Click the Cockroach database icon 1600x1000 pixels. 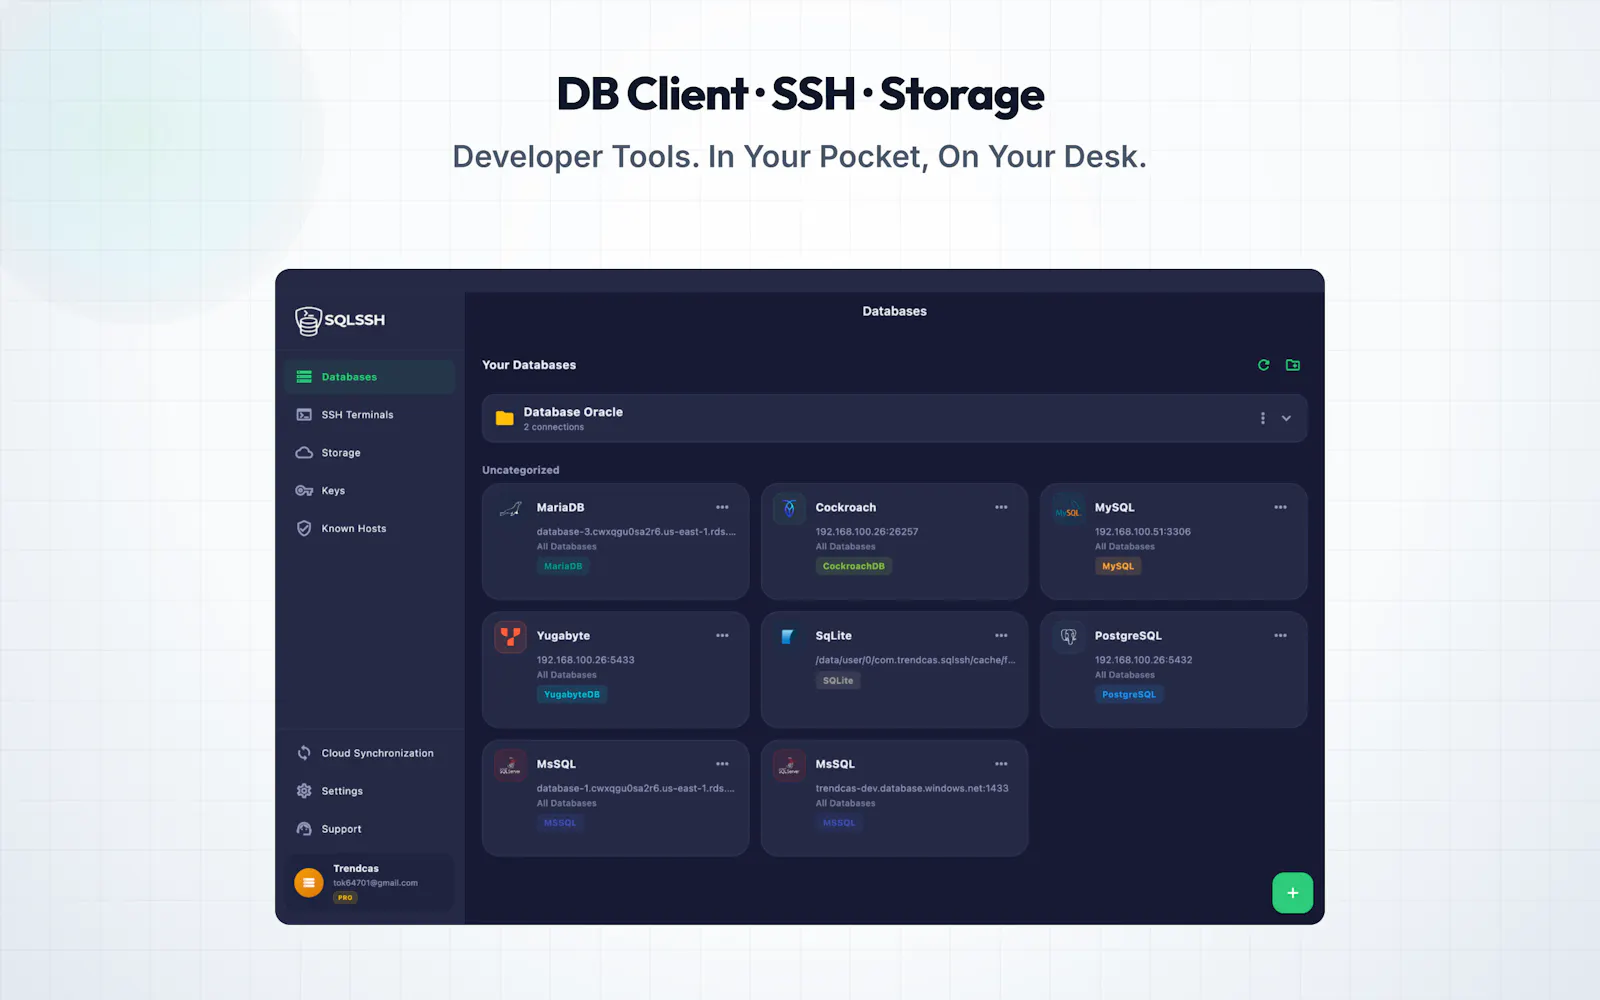[x=789, y=509]
